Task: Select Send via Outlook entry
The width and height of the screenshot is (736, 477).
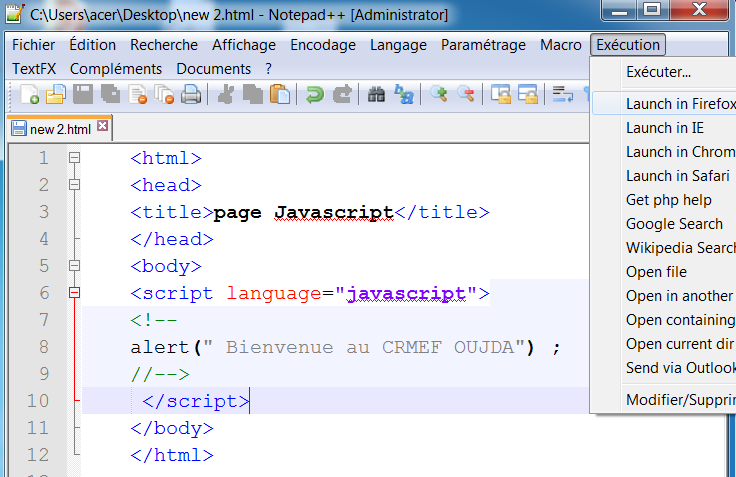Action: 663,367
